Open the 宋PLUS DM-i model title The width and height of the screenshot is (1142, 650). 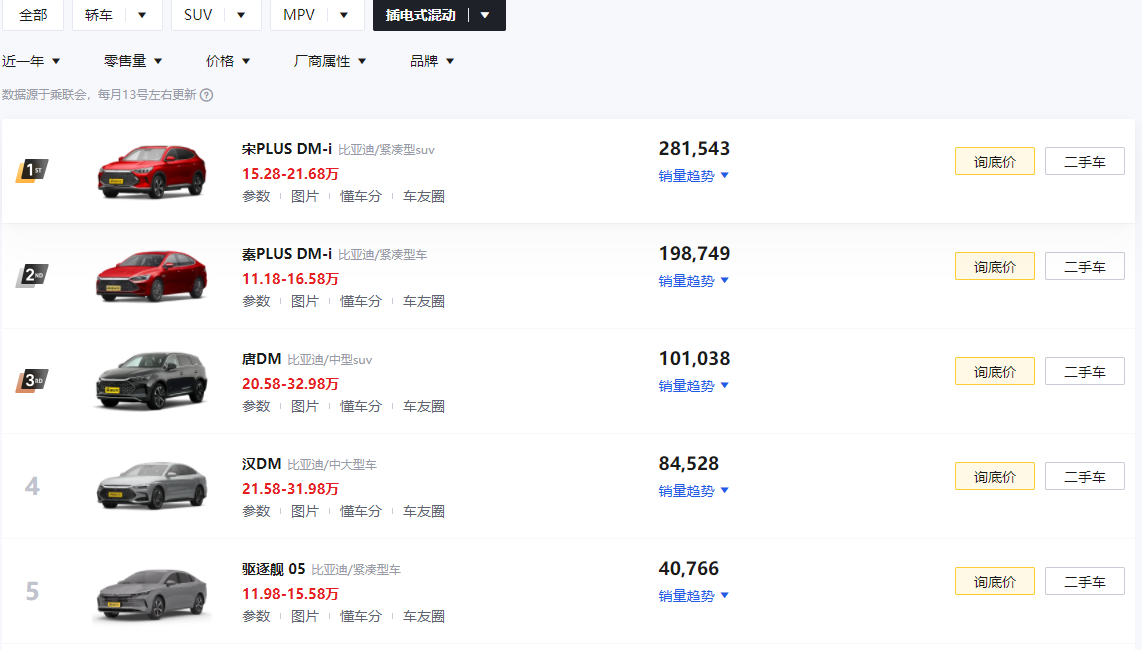tap(287, 149)
